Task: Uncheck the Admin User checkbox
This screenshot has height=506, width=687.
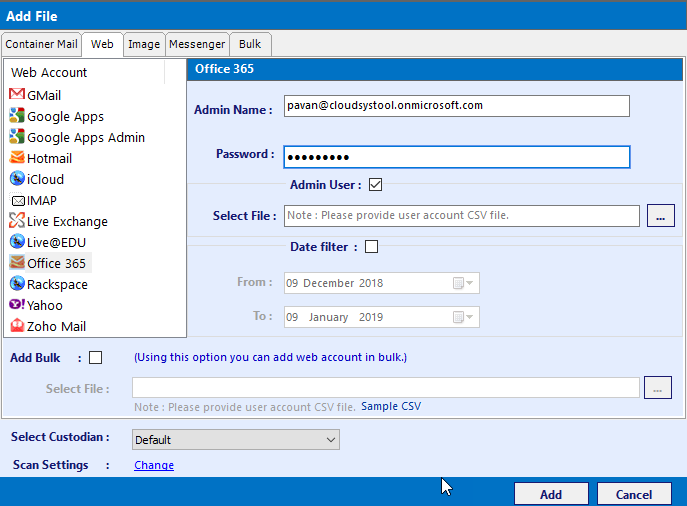Action: pos(375,184)
